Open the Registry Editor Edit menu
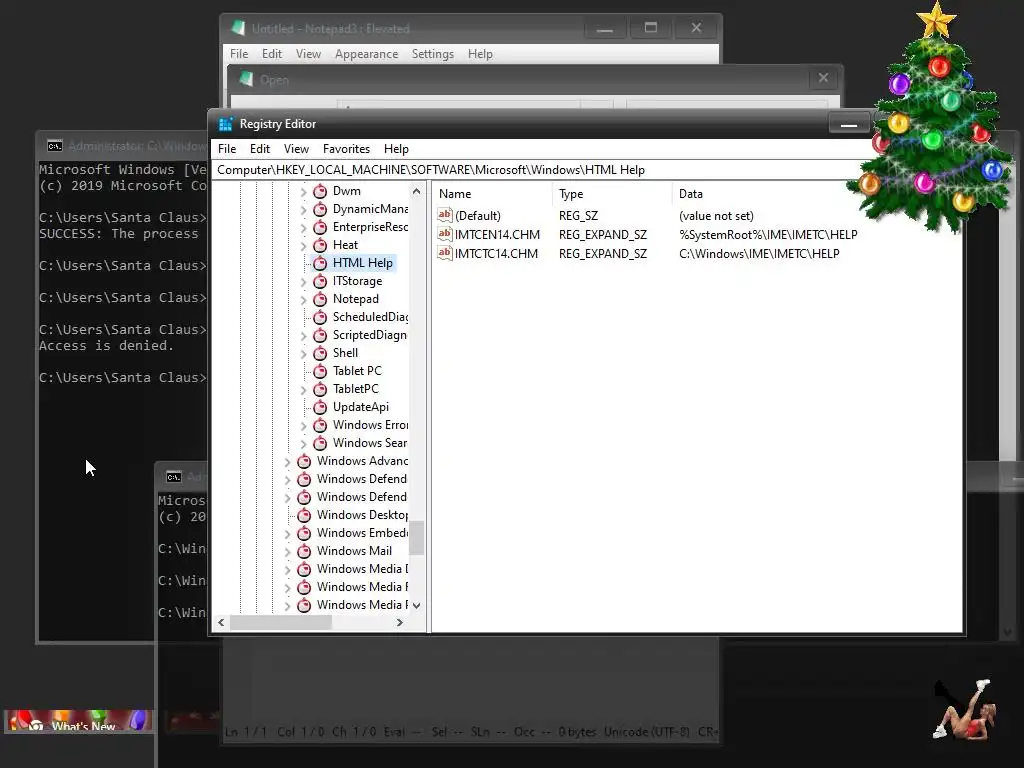This screenshot has height=768, width=1024. [259, 149]
